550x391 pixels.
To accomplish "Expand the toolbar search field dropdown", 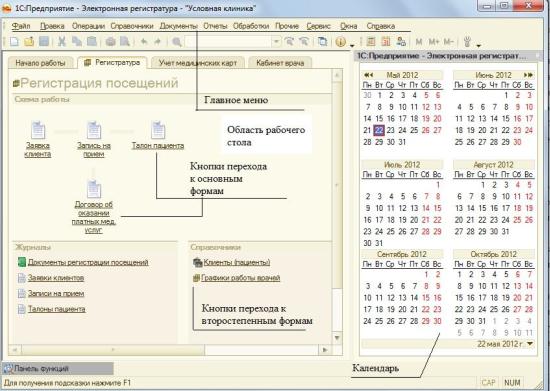I will (276, 42).
